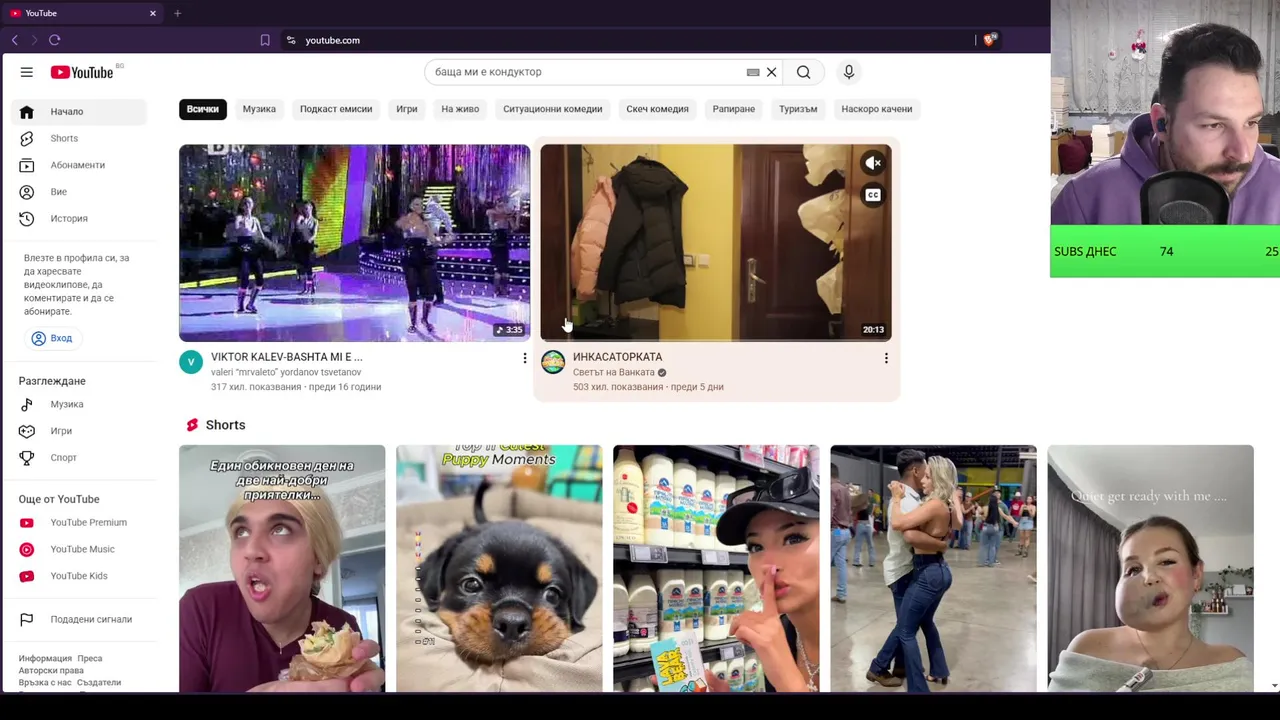The image size is (1280, 720).
Task: Open a new browser tab
Action: (177, 13)
